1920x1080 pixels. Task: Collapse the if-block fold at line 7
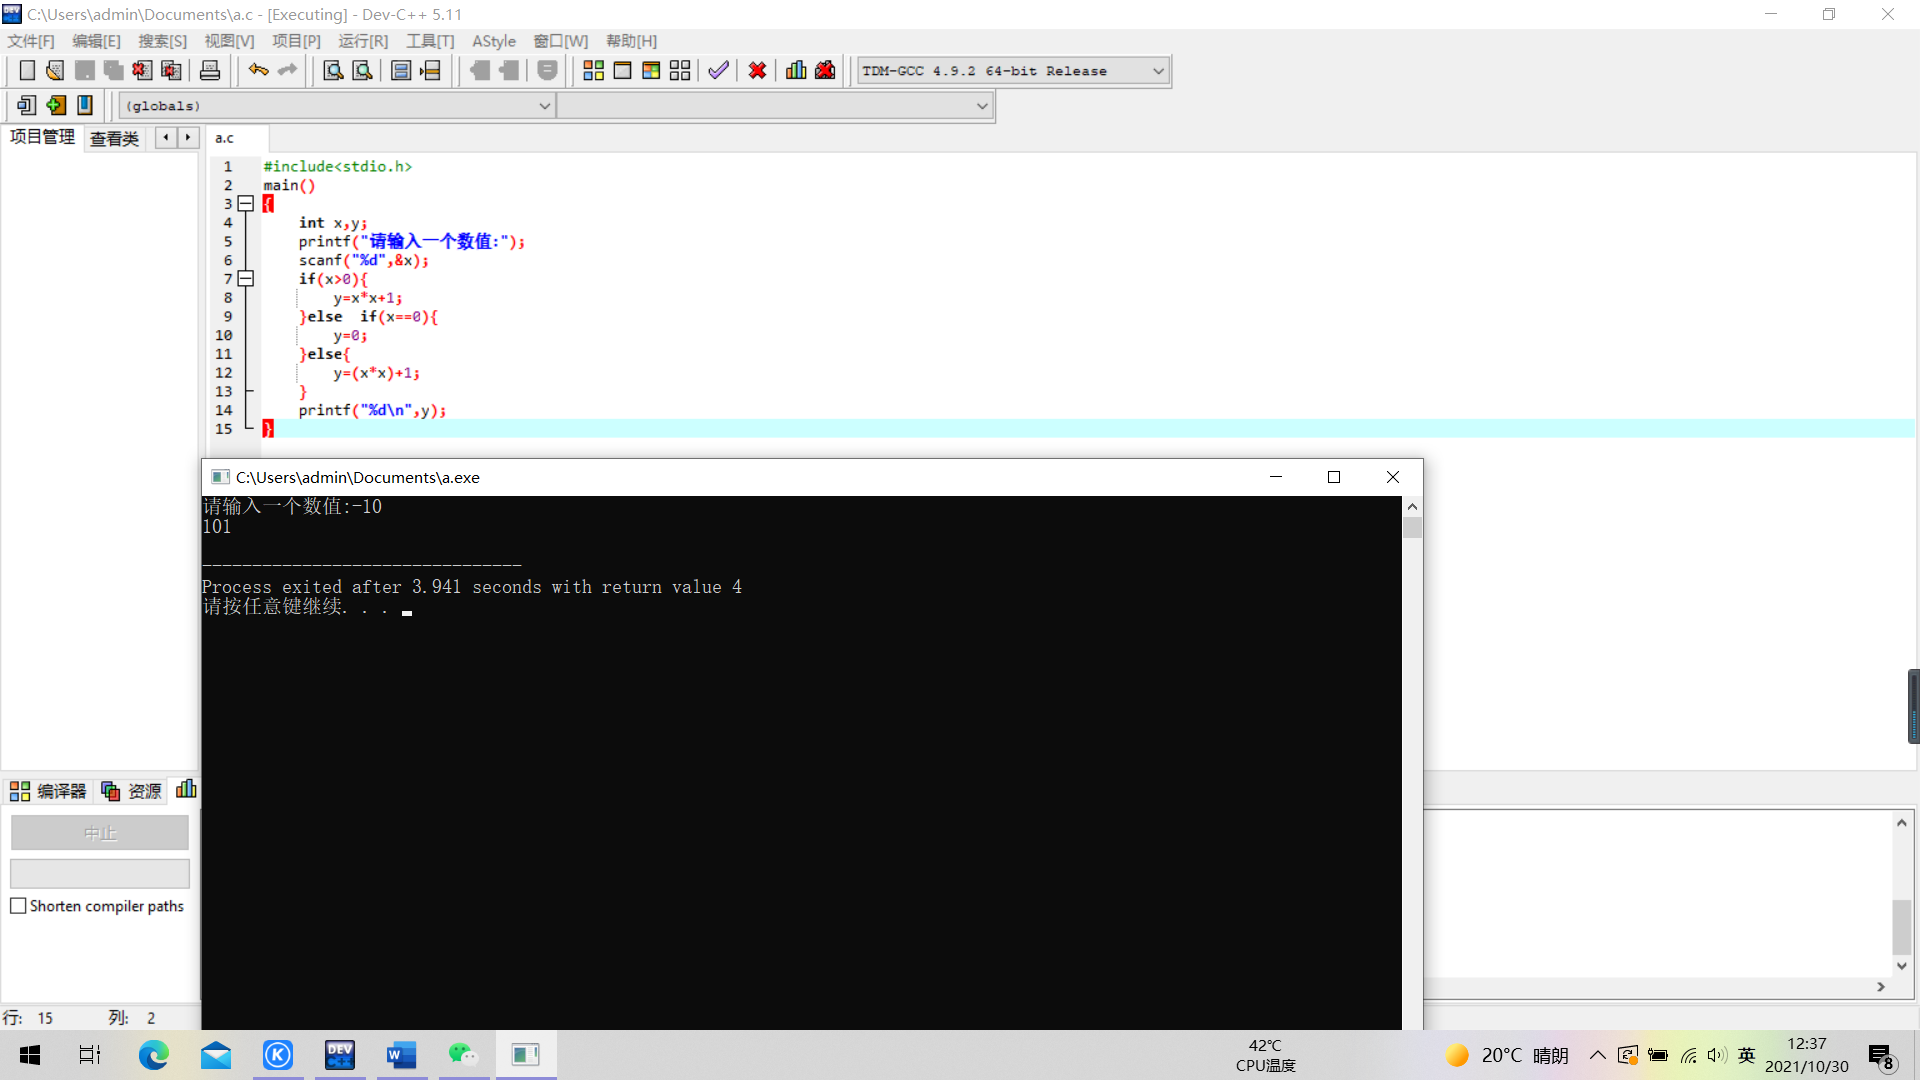[x=246, y=279]
